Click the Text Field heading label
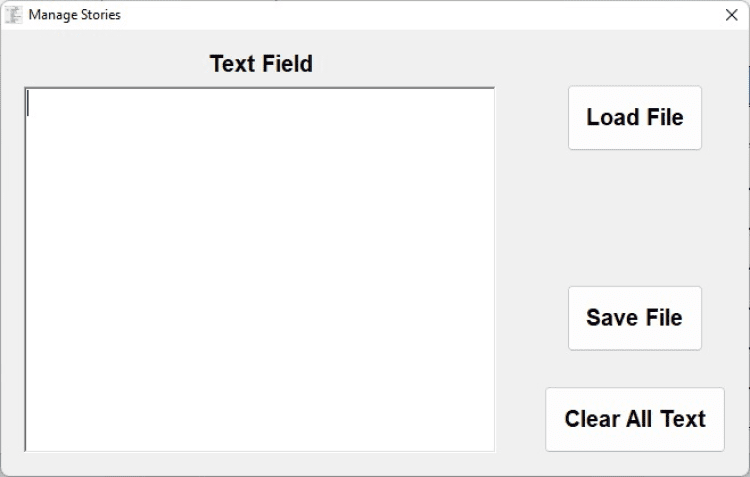This screenshot has height=477, width=750. click(x=261, y=64)
